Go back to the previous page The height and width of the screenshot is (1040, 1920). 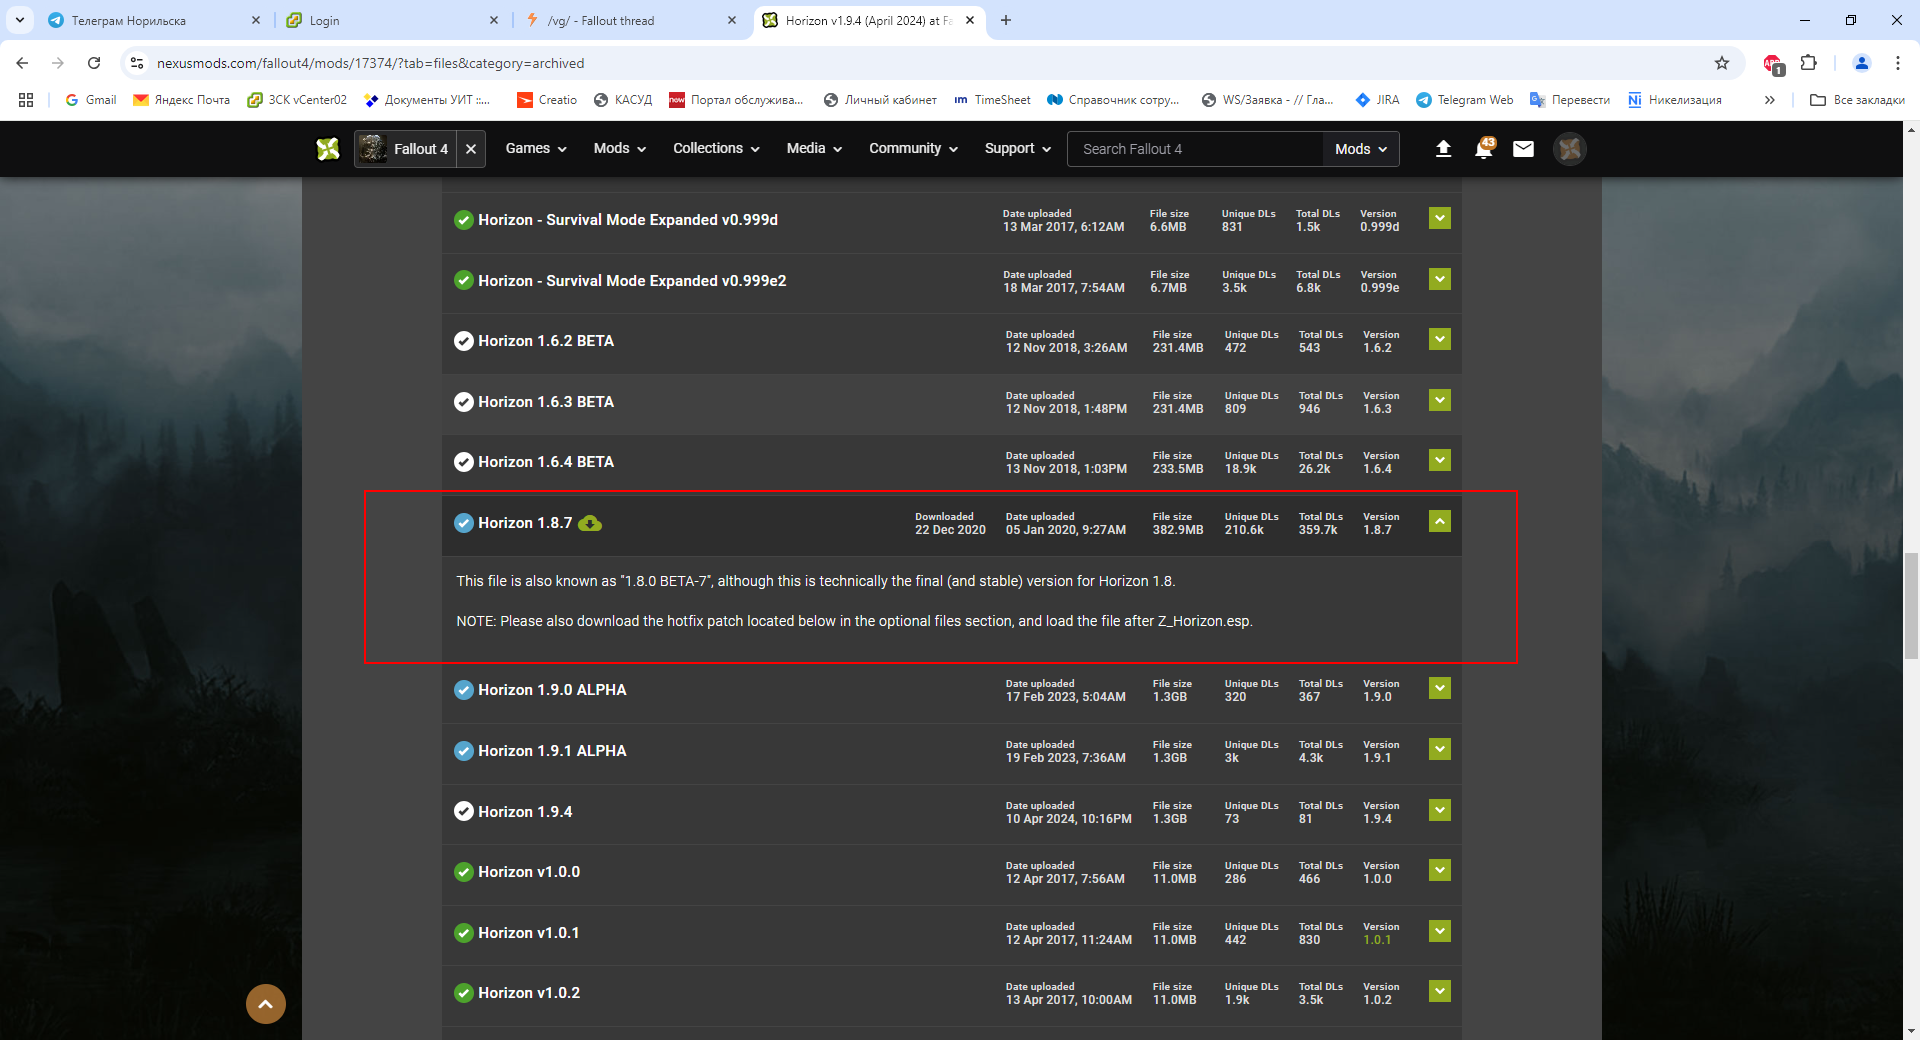point(22,63)
